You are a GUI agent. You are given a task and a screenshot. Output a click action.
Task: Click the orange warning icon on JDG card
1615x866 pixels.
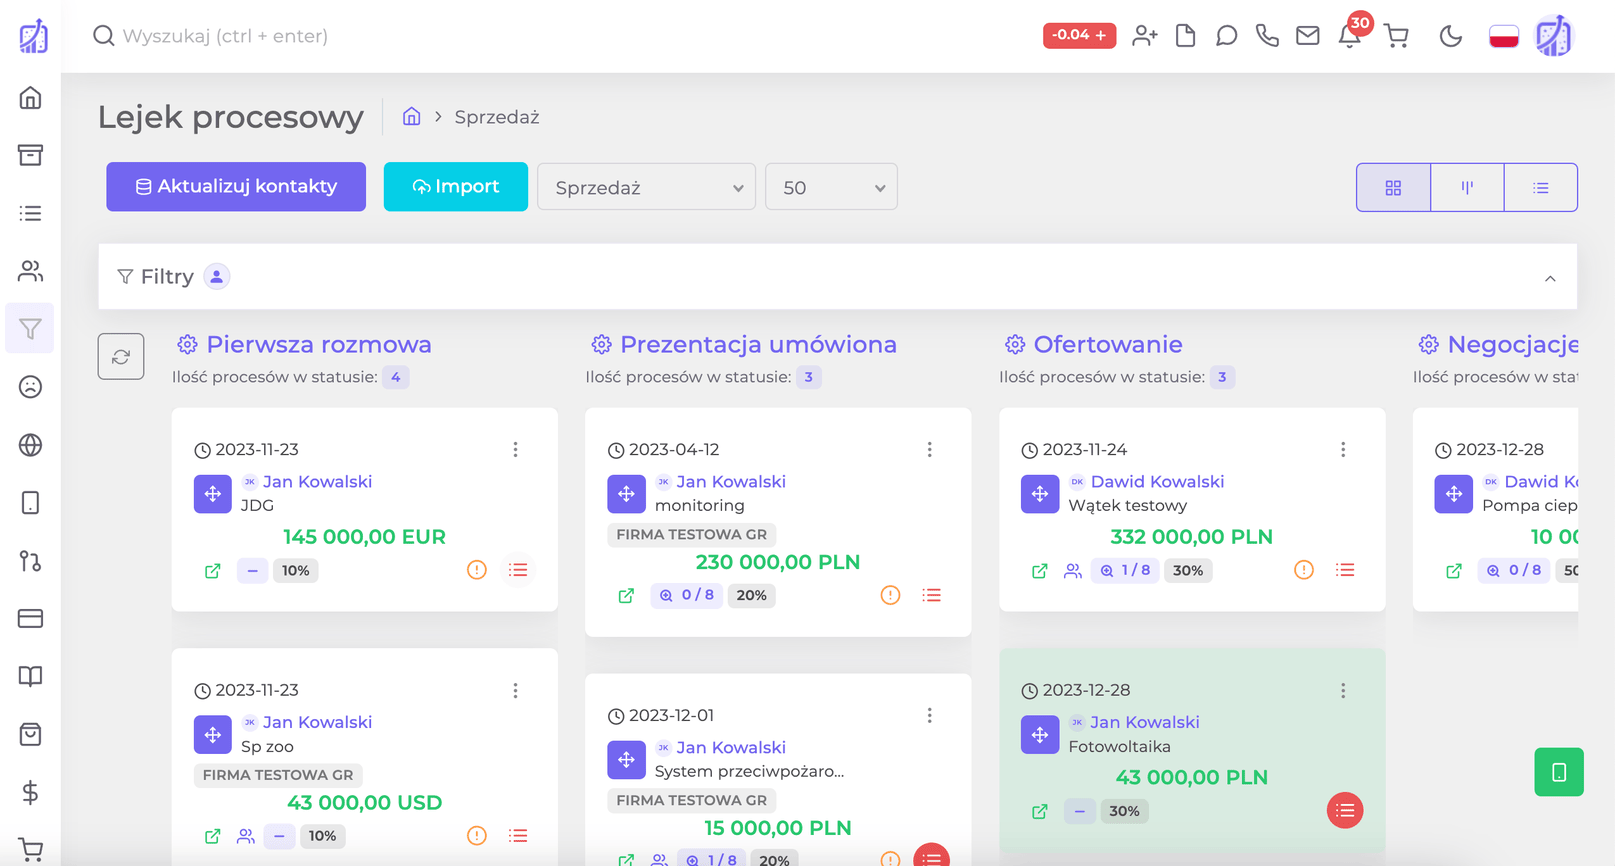pyautogui.click(x=477, y=570)
